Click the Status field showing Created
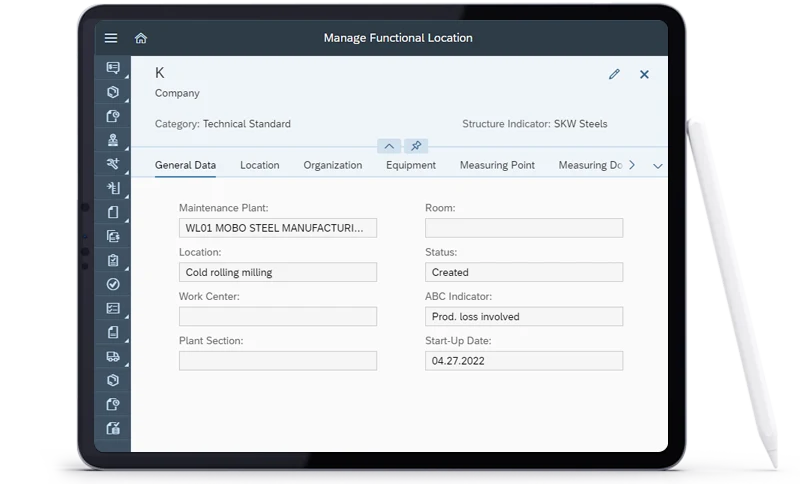Screen dimensions: 800x484 click(524, 272)
